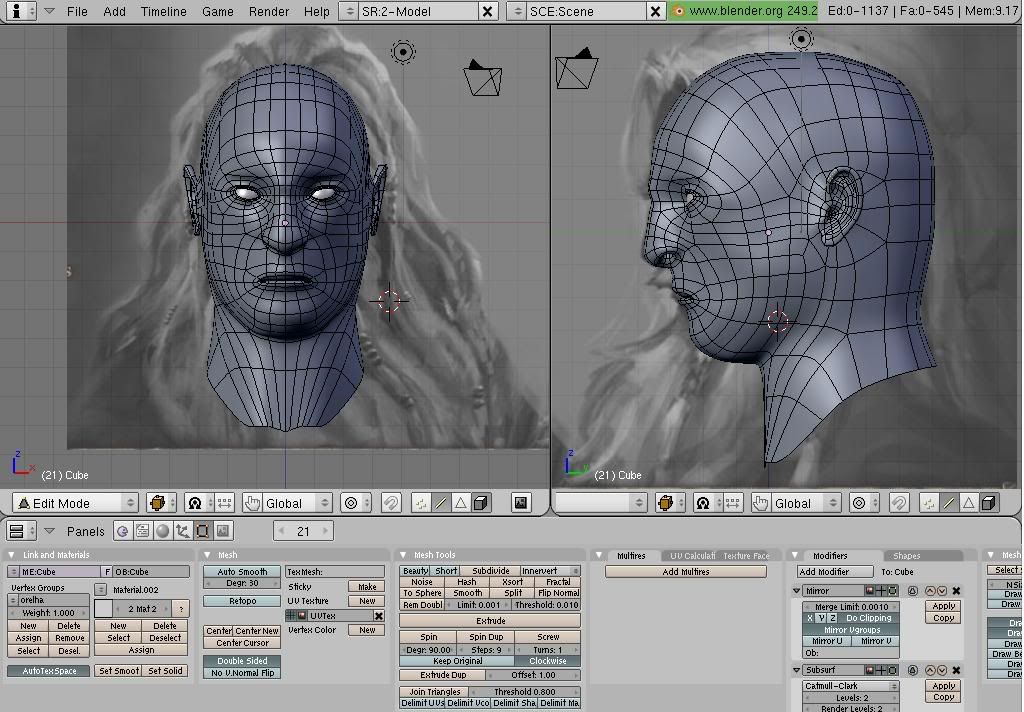Toggle Double Sided in Mesh panel

click(242, 661)
